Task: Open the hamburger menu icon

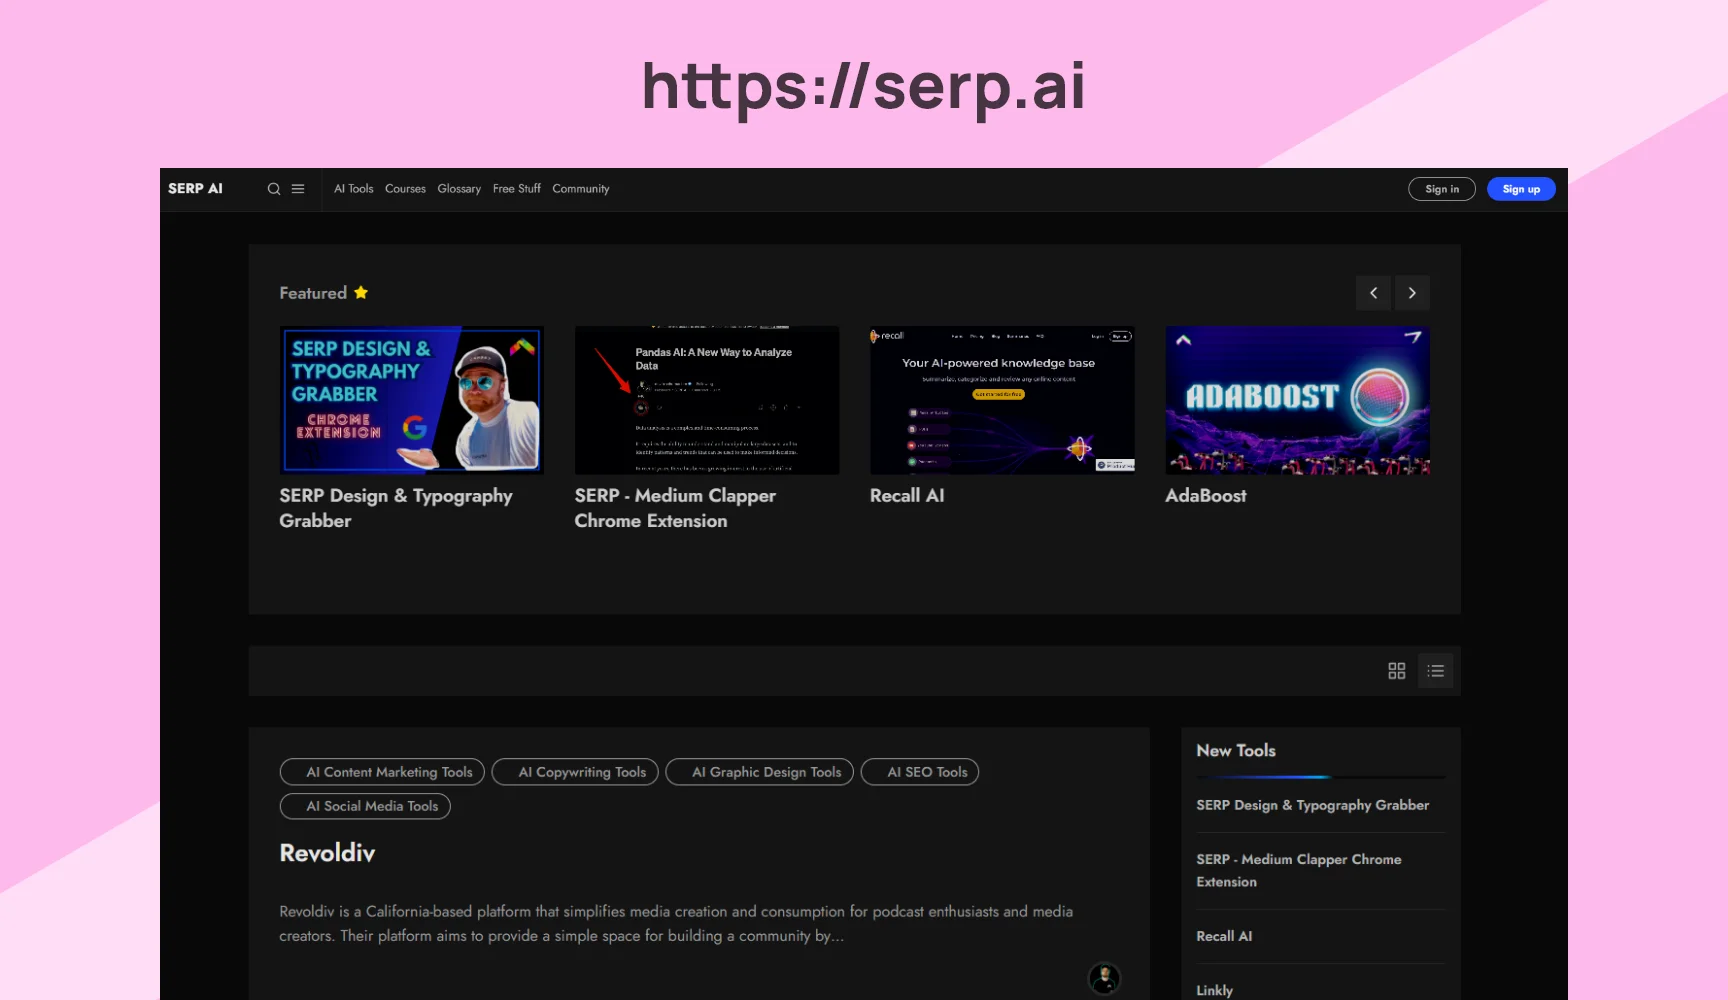Action: click(x=298, y=189)
